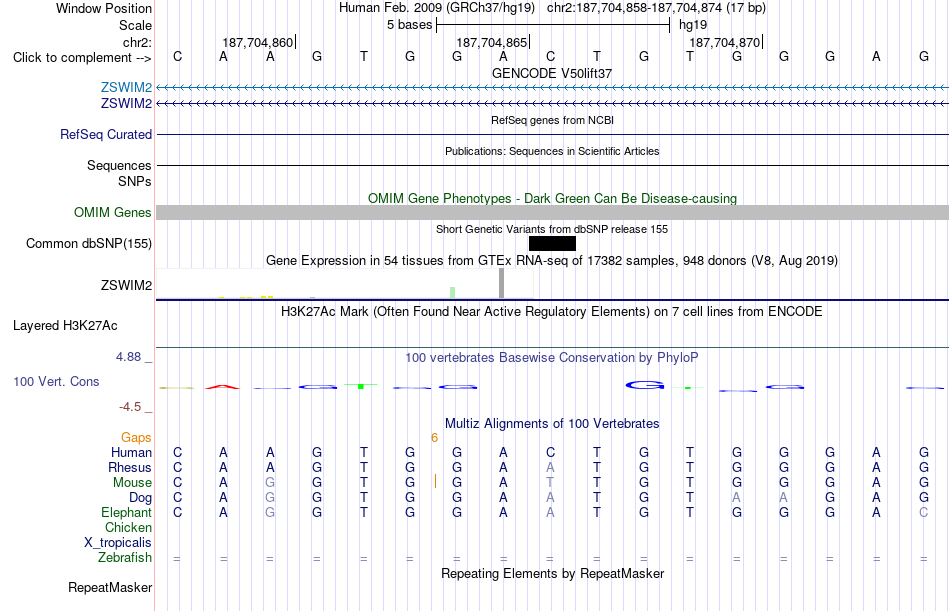Click the tall gray GTEx expression bar
Viewport: 950px width, 611px height.
click(x=501, y=283)
